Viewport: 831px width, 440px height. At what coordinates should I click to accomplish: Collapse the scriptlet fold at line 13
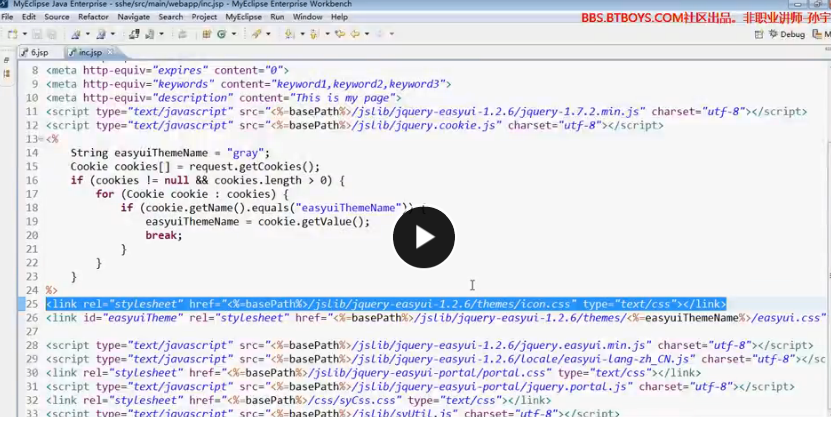tap(42, 139)
